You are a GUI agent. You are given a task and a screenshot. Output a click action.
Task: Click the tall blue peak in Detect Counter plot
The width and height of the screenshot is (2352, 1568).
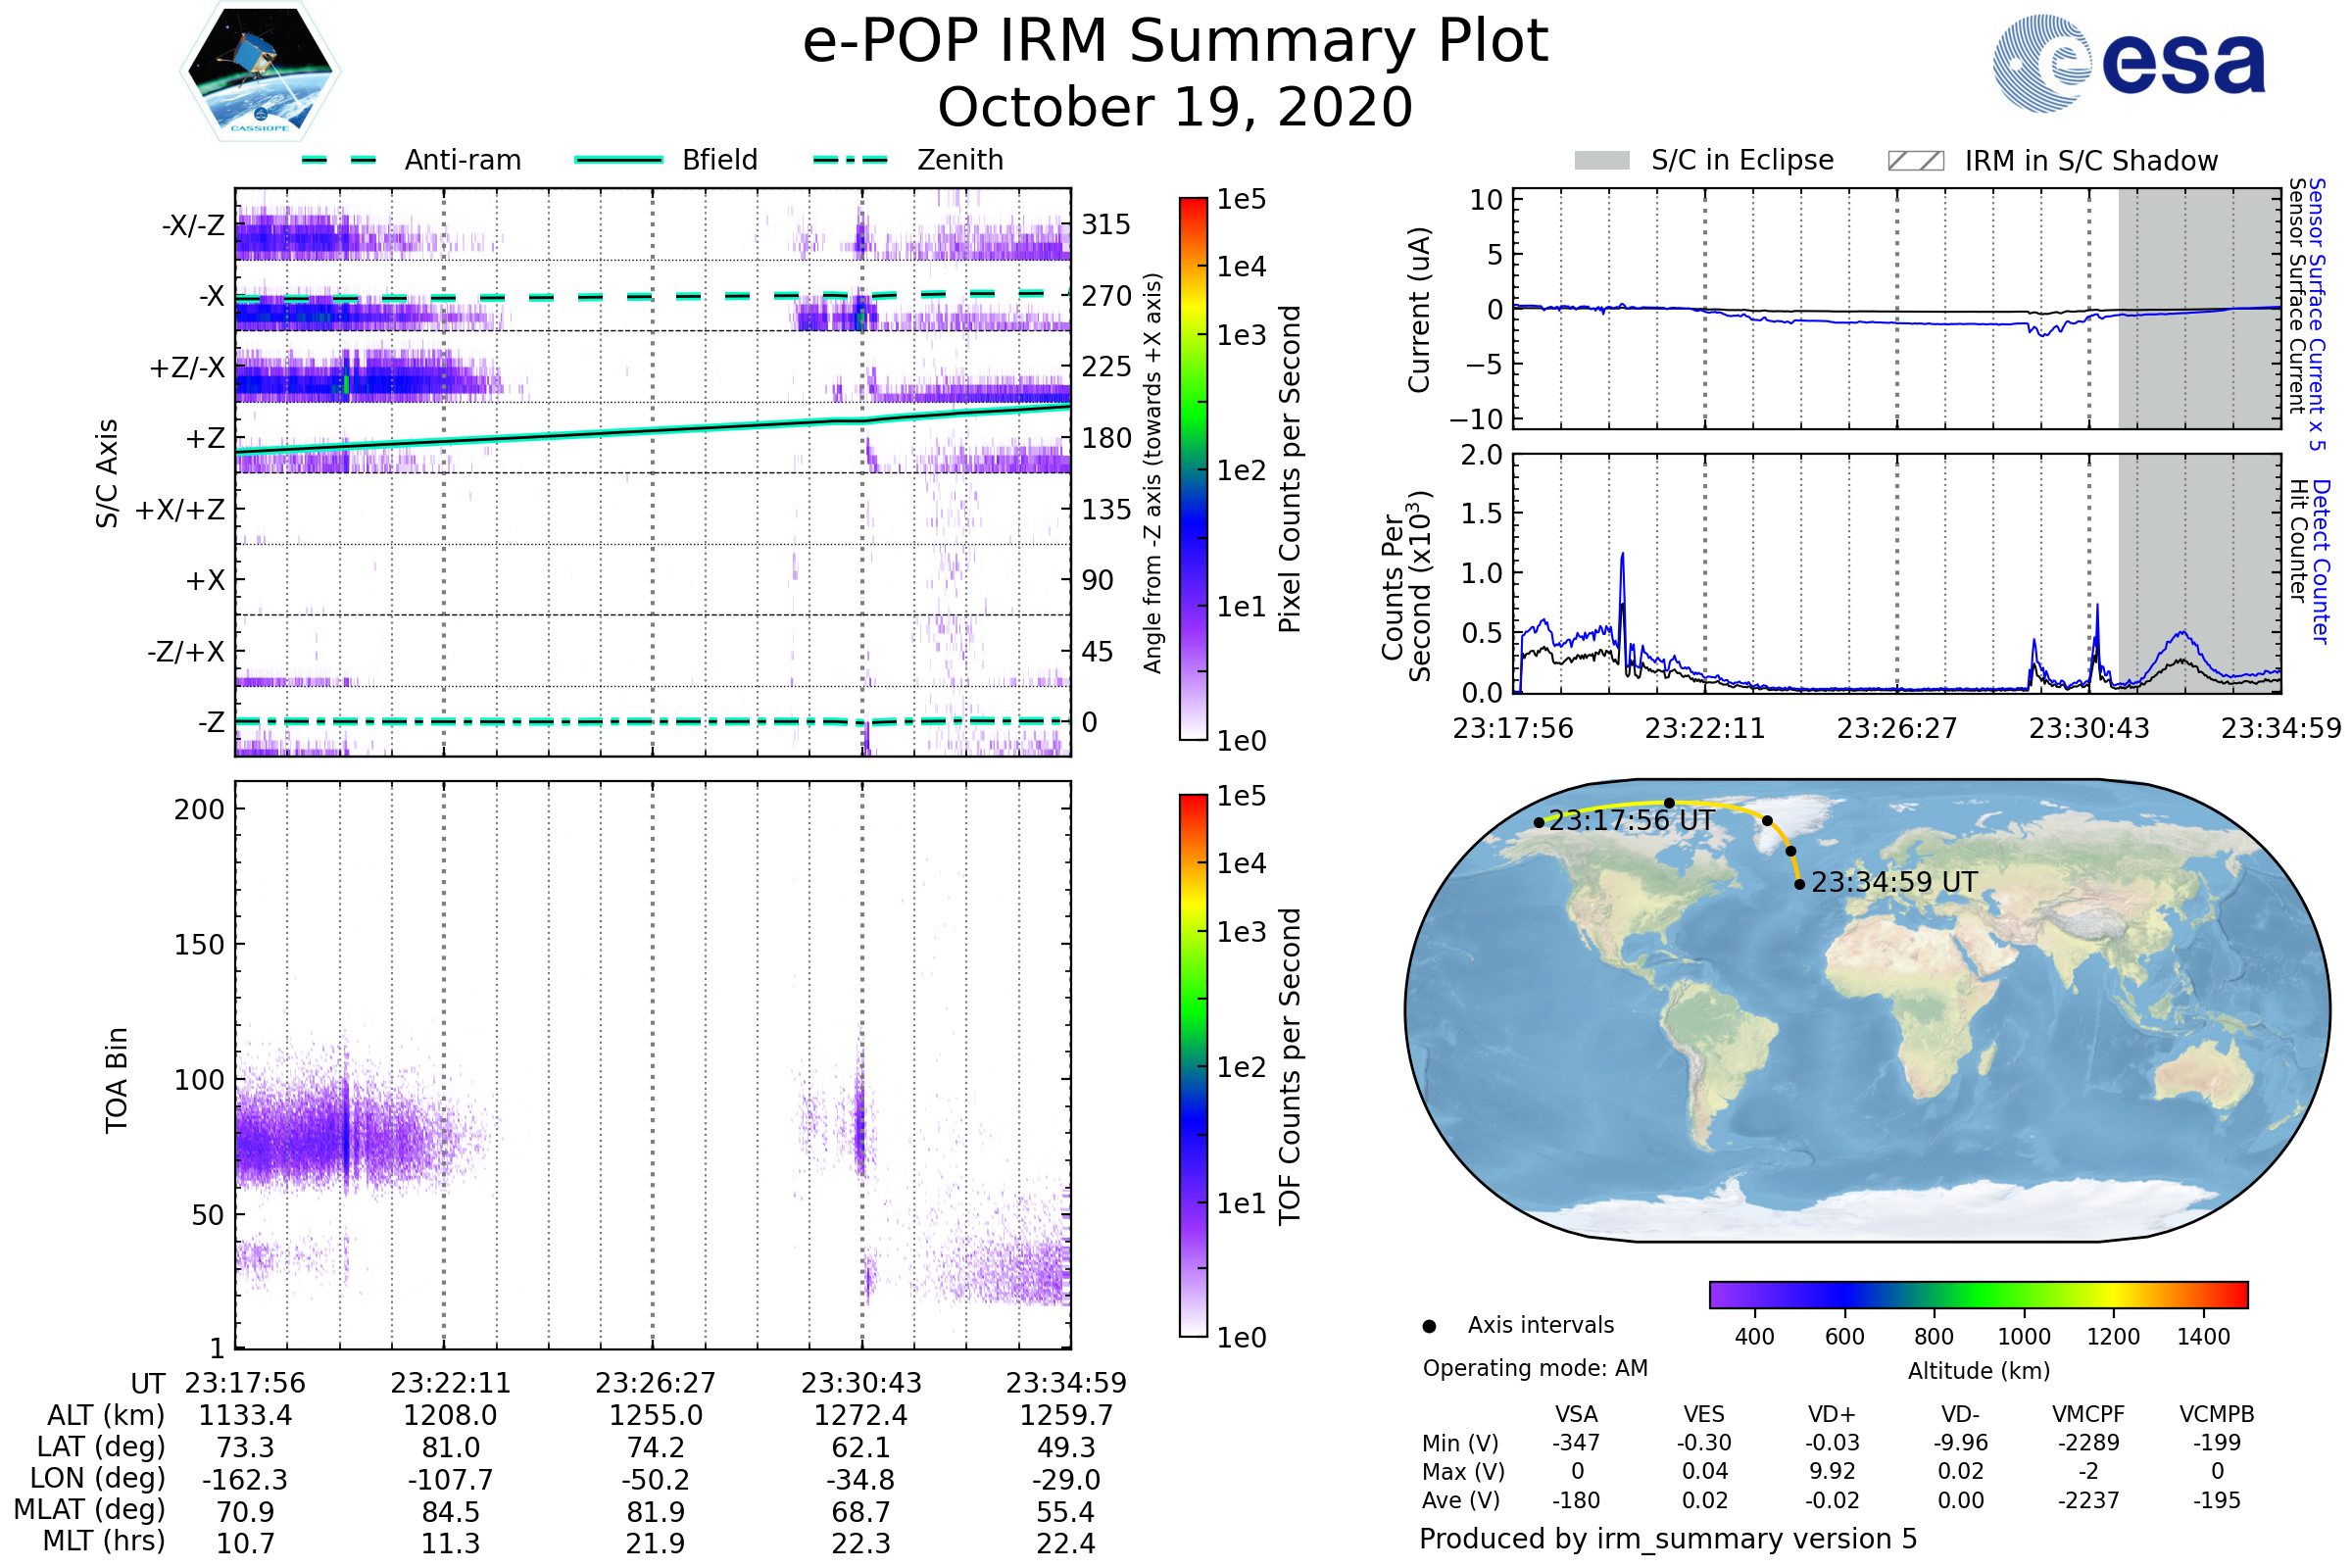point(1622,558)
